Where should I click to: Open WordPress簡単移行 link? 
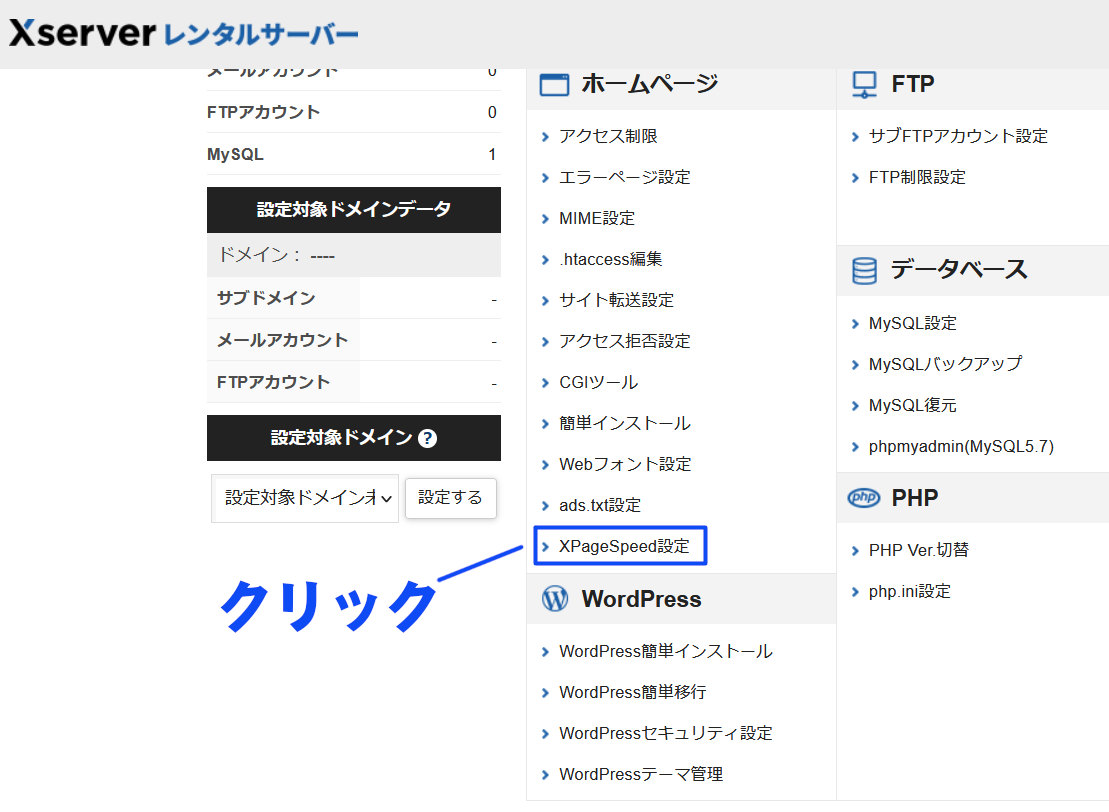(632, 692)
